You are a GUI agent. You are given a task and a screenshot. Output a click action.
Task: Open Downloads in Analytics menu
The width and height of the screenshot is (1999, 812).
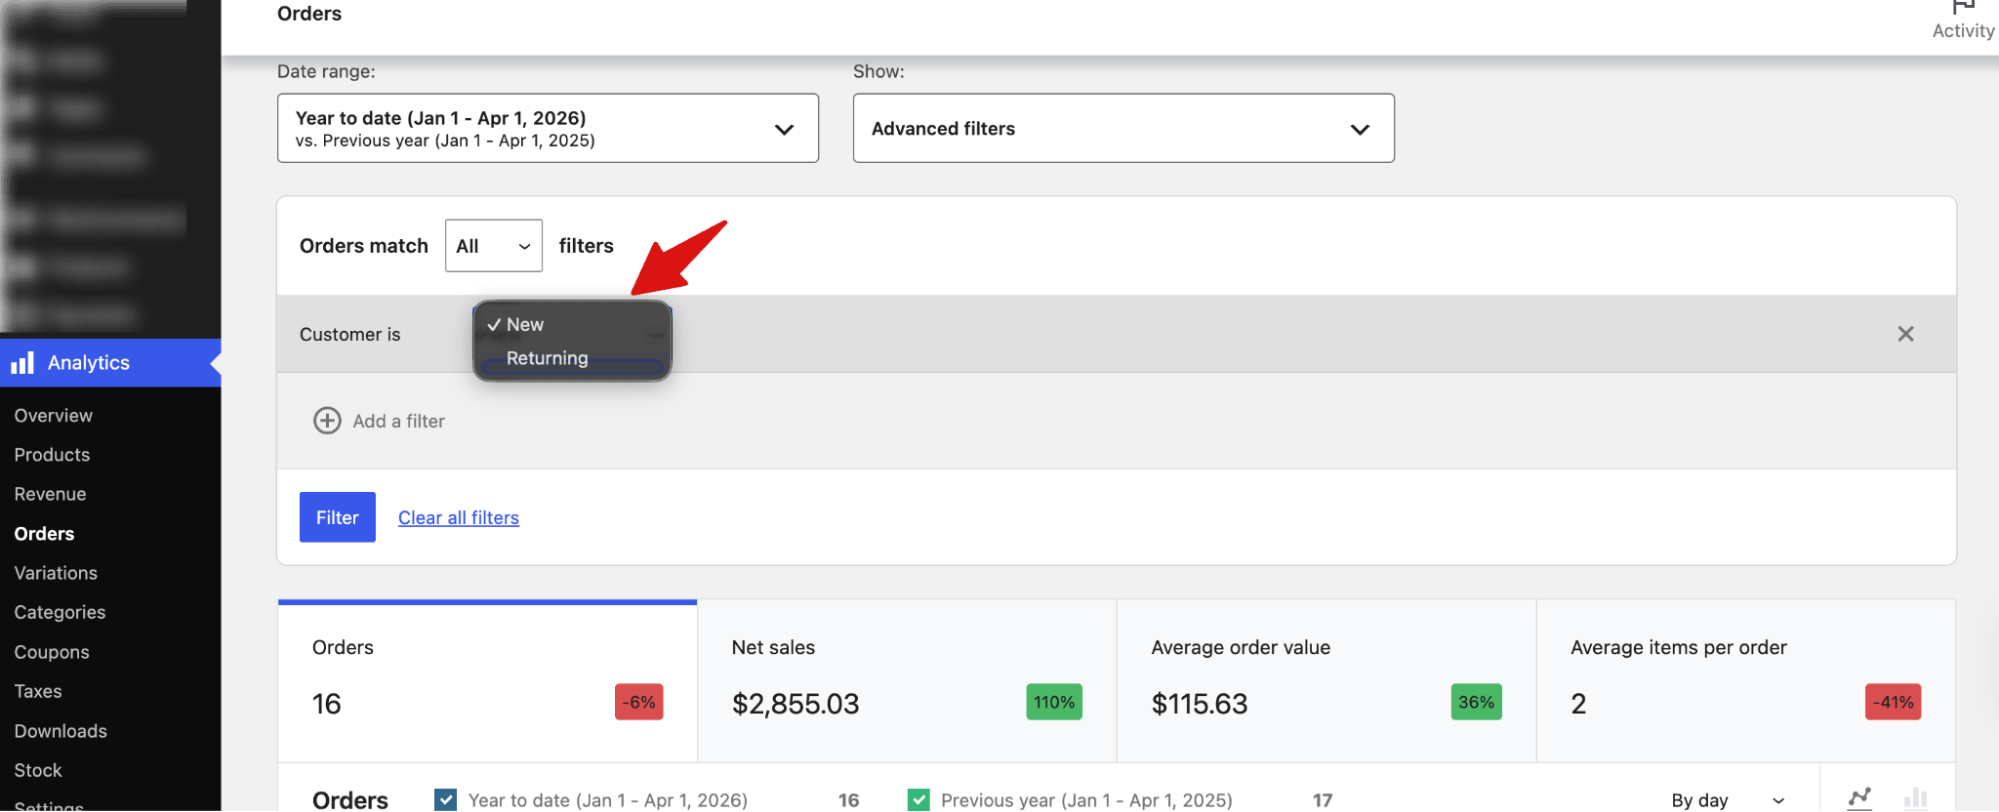click(x=61, y=731)
